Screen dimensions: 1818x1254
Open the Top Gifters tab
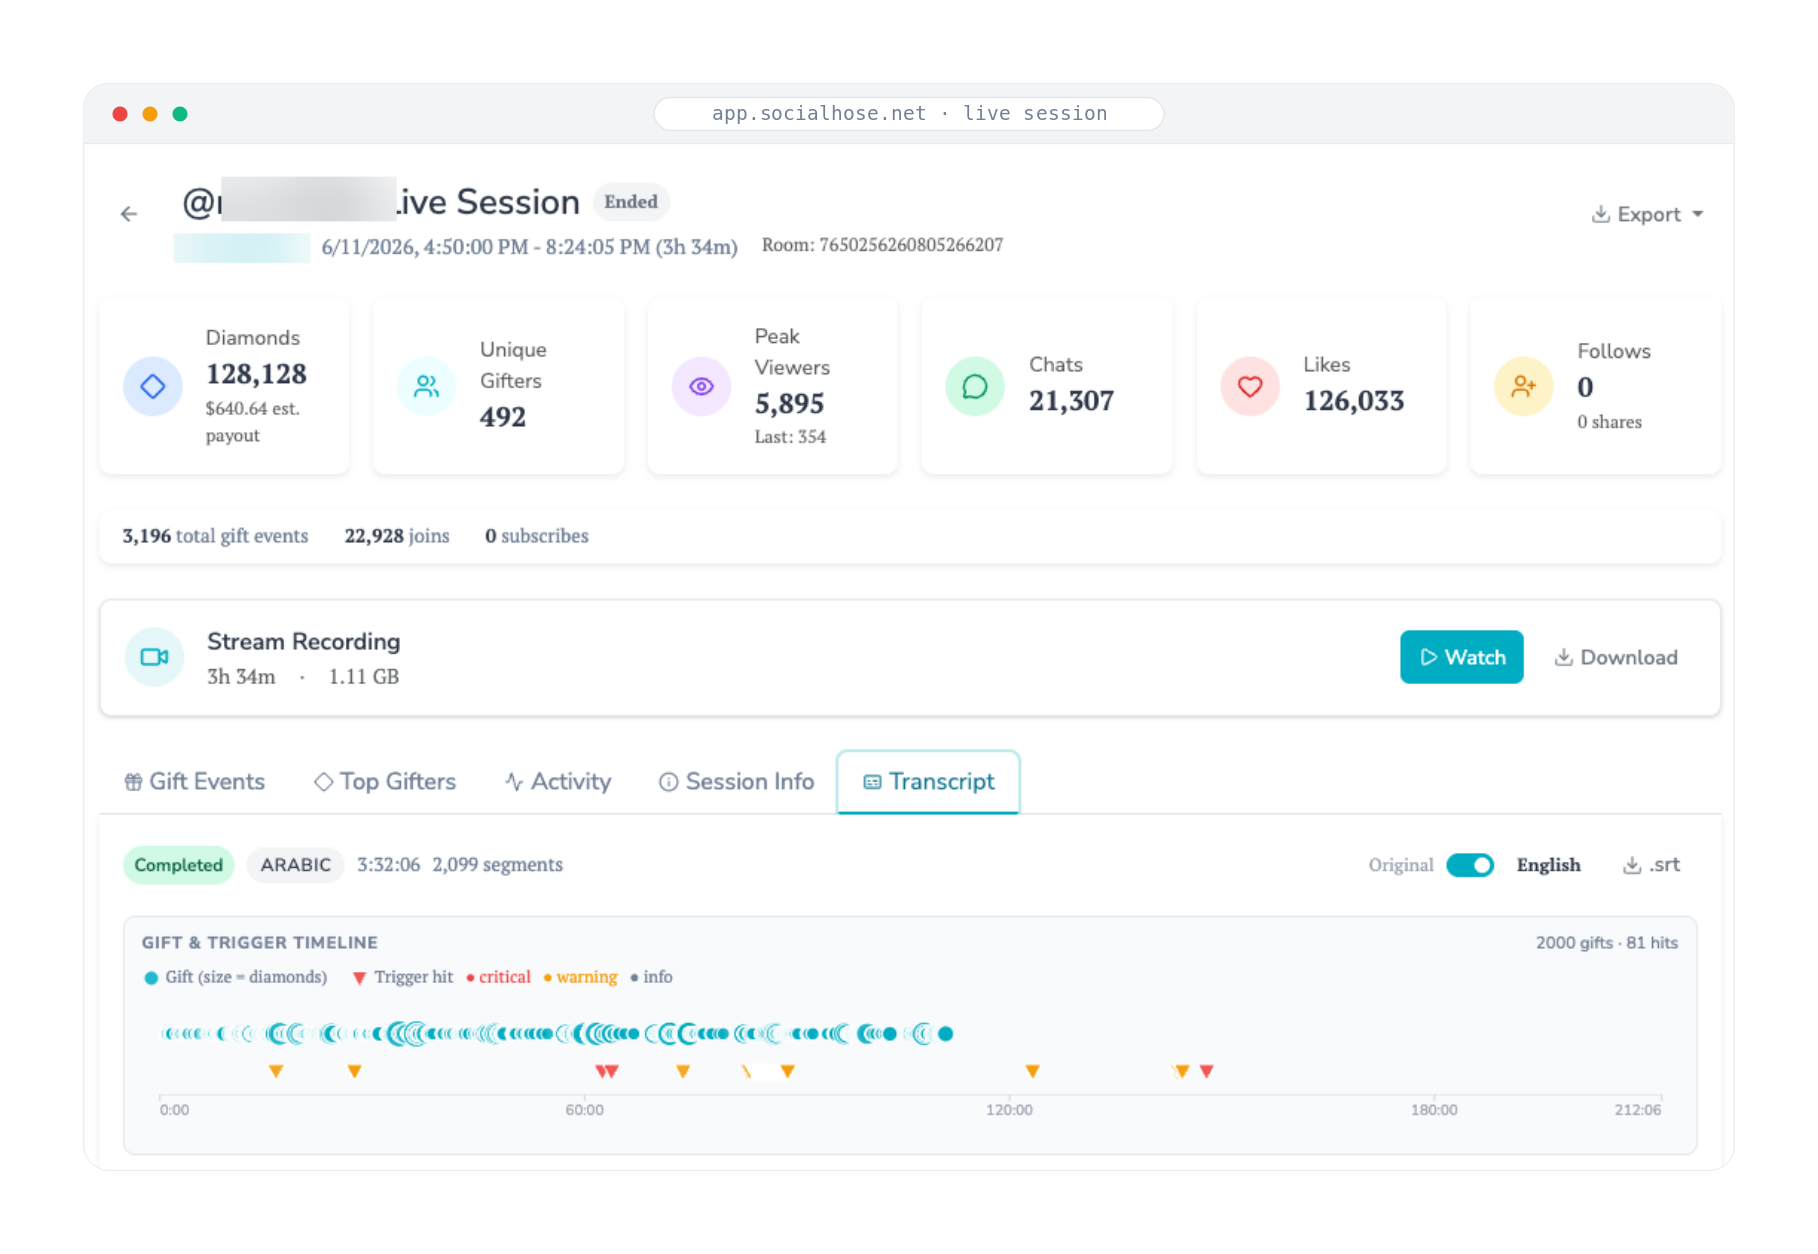[x=385, y=781]
